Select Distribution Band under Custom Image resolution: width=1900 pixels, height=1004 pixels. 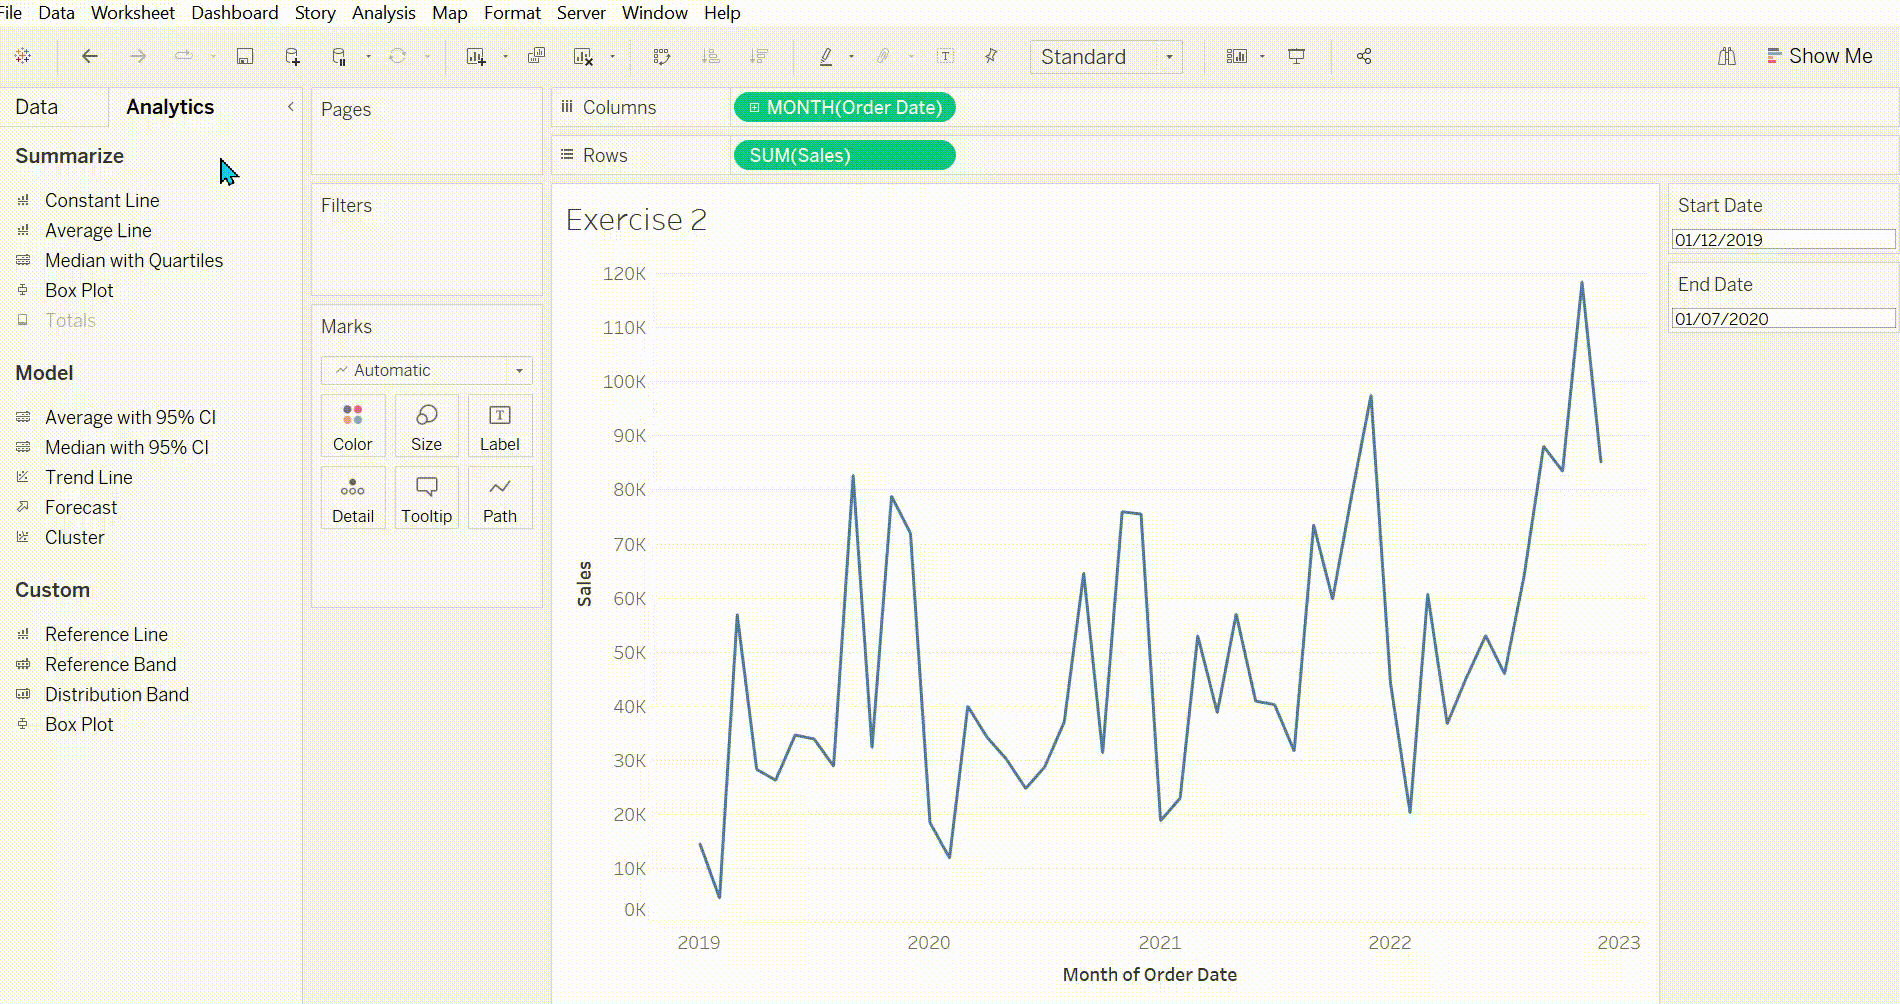coord(117,694)
